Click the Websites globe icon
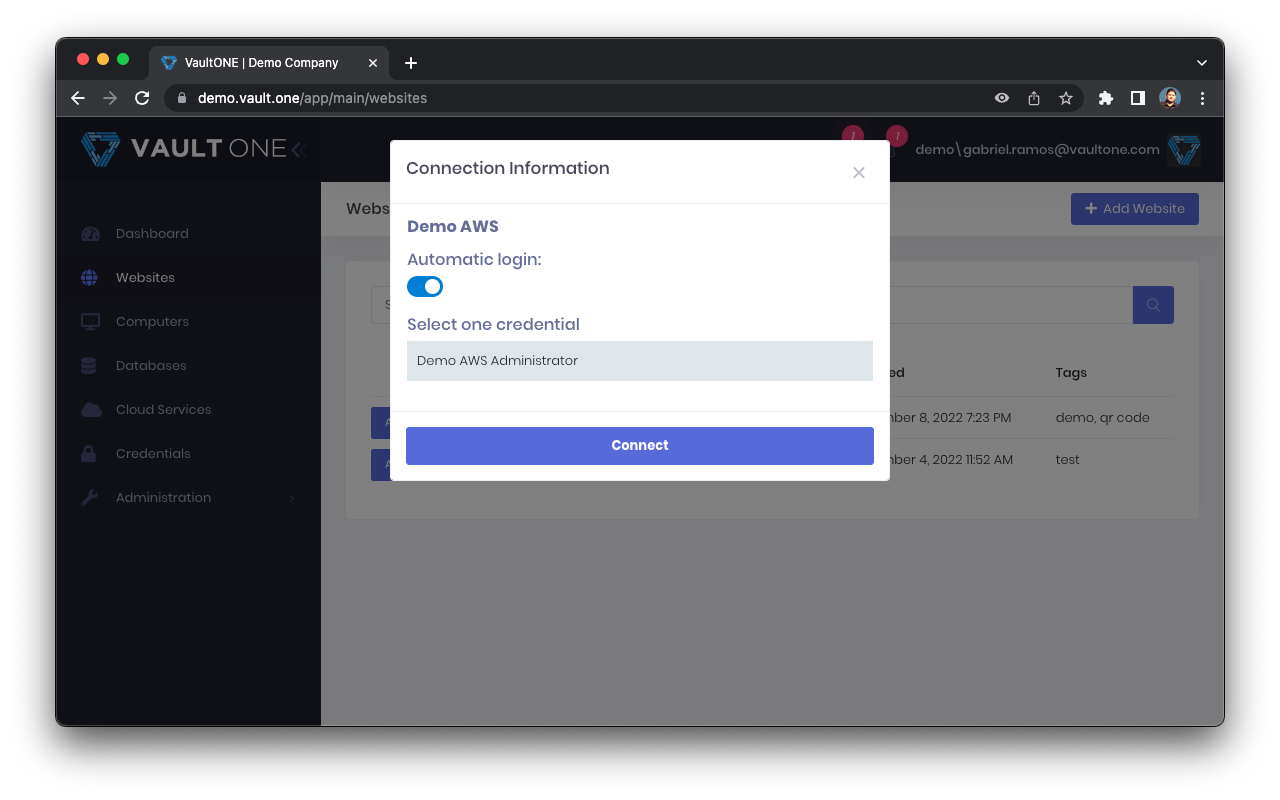The width and height of the screenshot is (1280, 800). 90,278
